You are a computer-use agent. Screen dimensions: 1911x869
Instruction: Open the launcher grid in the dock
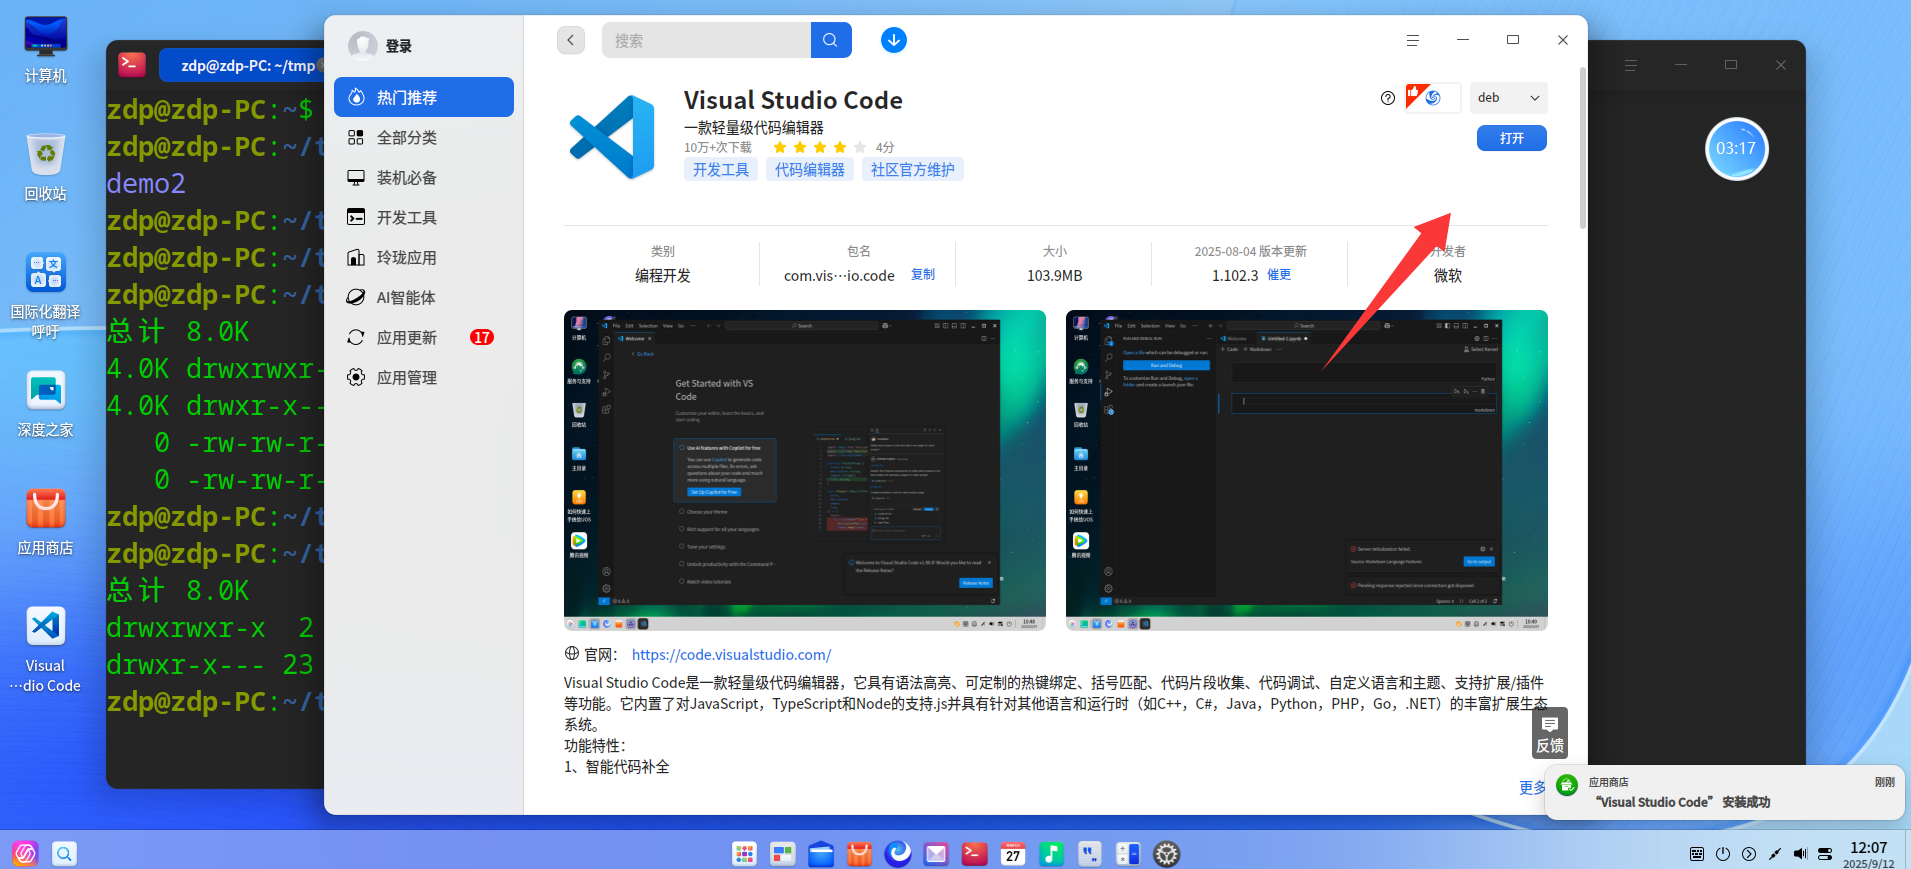[x=745, y=853]
